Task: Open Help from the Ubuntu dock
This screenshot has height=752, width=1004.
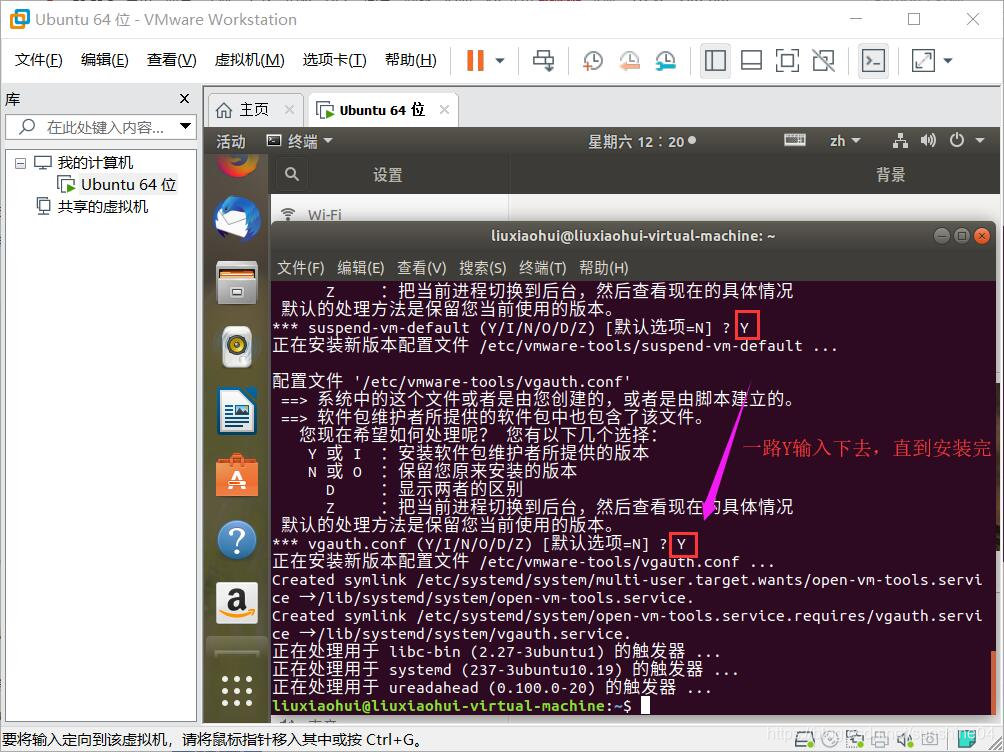Action: [x=237, y=540]
